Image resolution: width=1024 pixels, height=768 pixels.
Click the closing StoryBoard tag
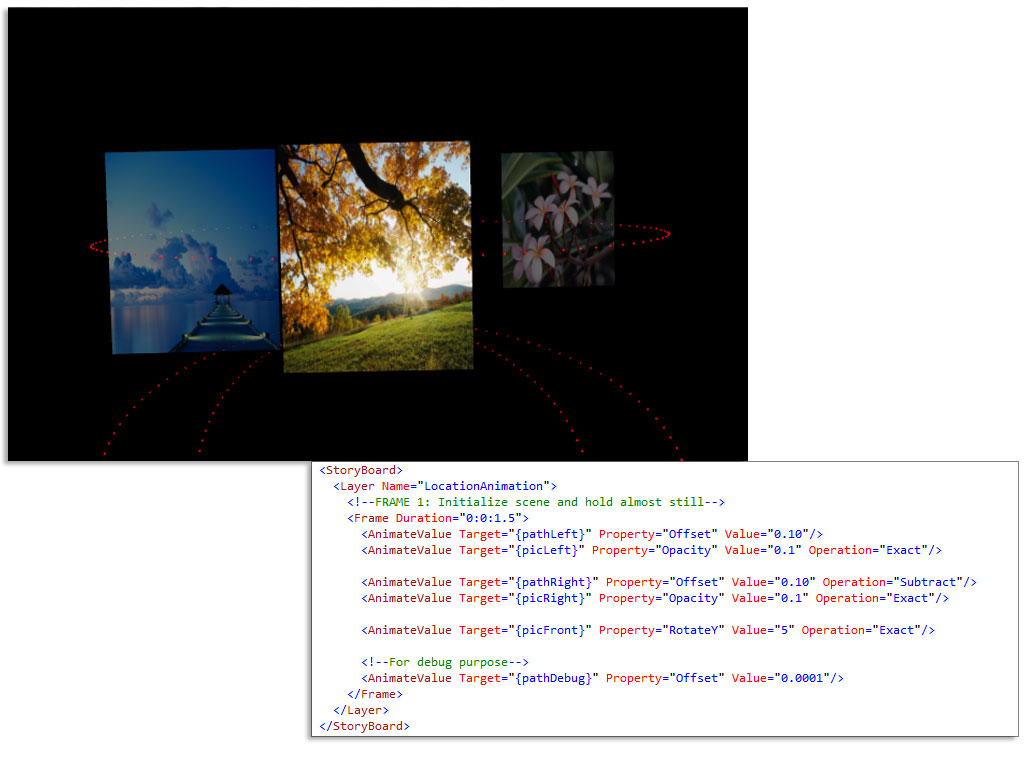(364, 726)
